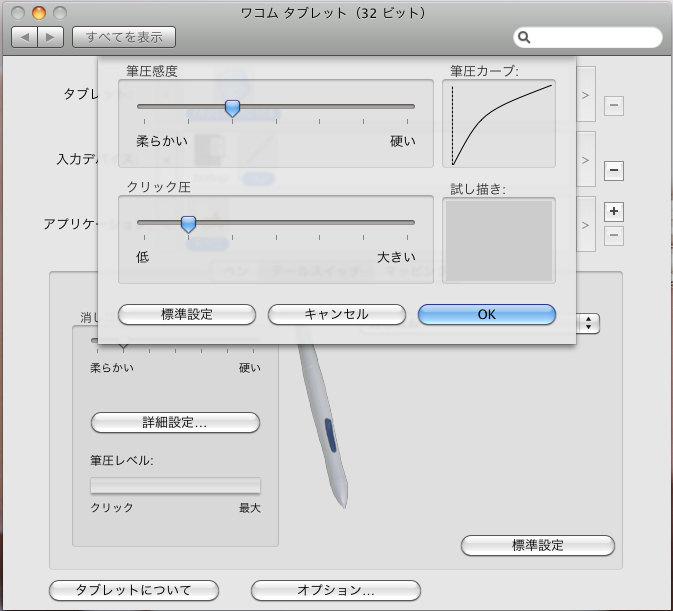Screen dimensions: 673x611
Task: Click the 柔らかい label of 筆圧感度 slider
Action: (x=162, y=141)
